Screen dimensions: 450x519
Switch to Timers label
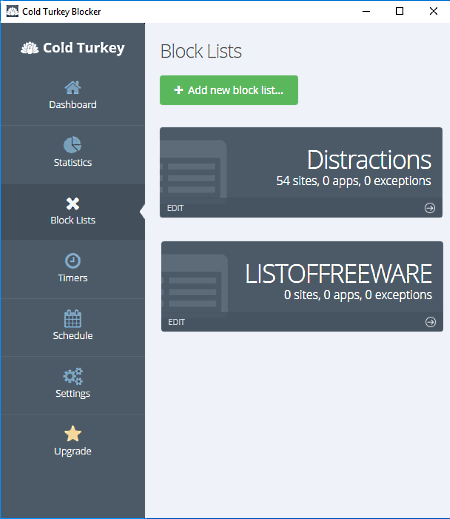pos(73,278)
